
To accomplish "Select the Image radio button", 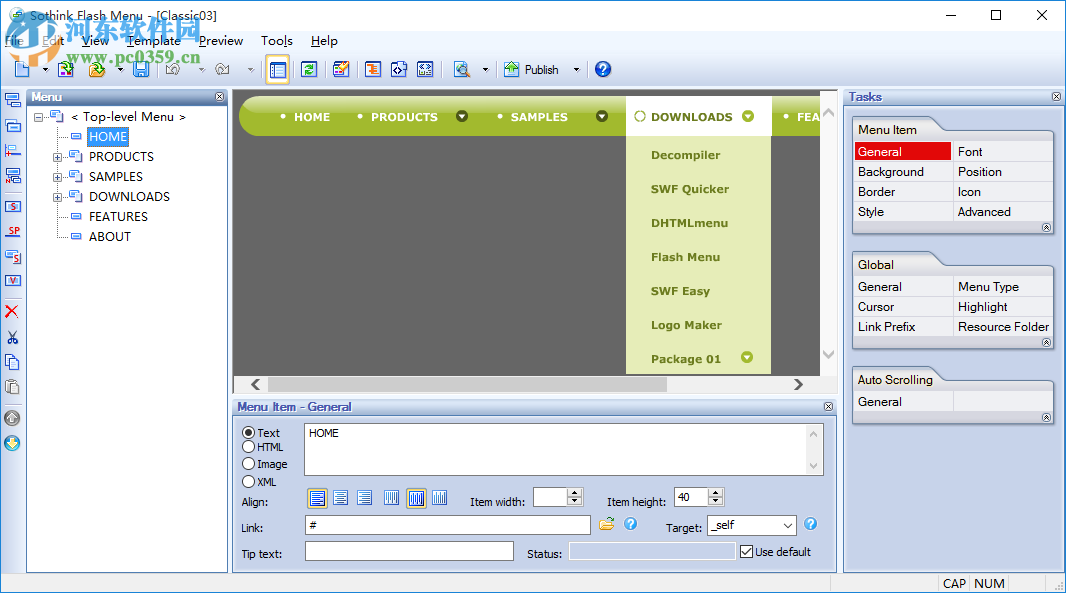I will [x=248, y=464].
